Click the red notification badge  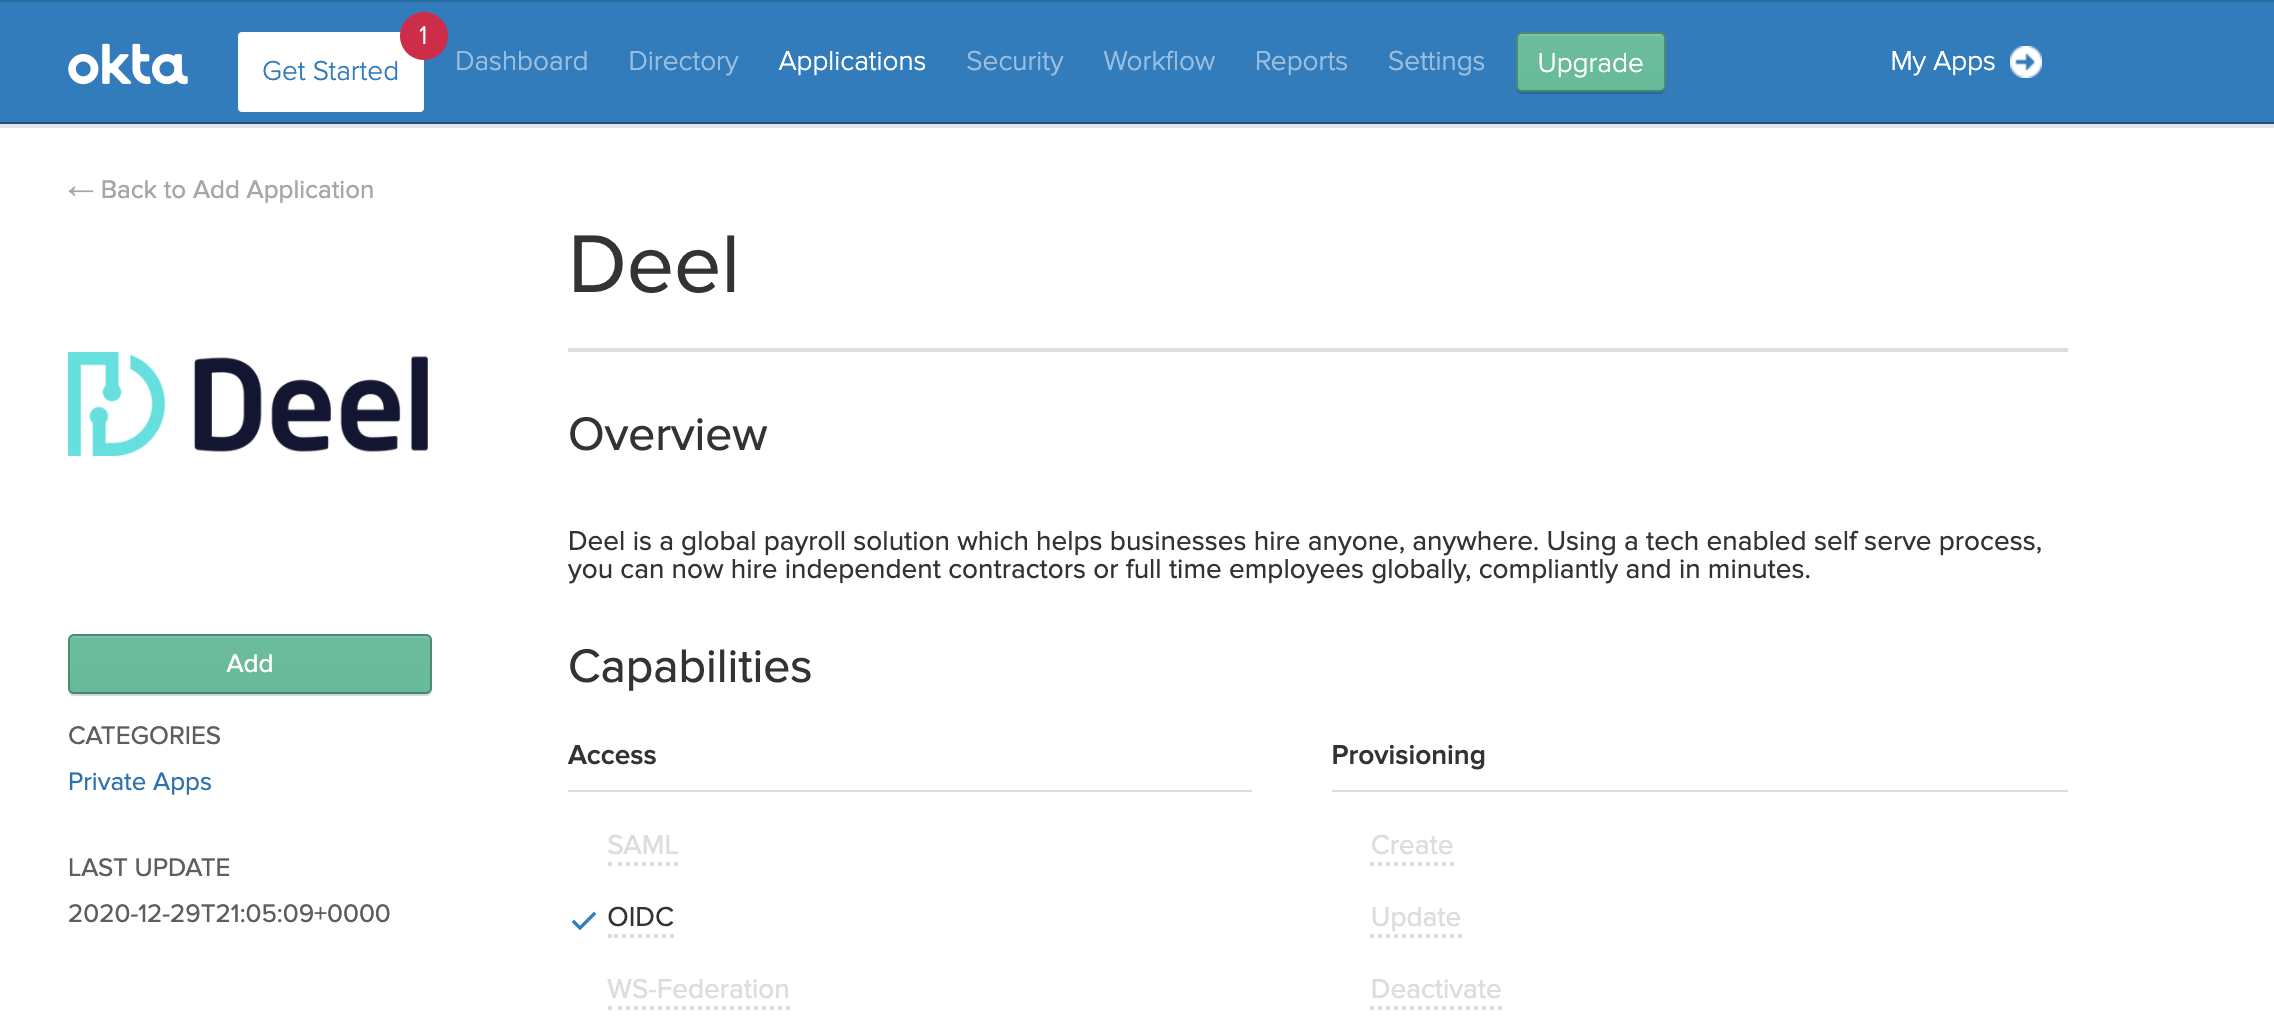(423, 36)
